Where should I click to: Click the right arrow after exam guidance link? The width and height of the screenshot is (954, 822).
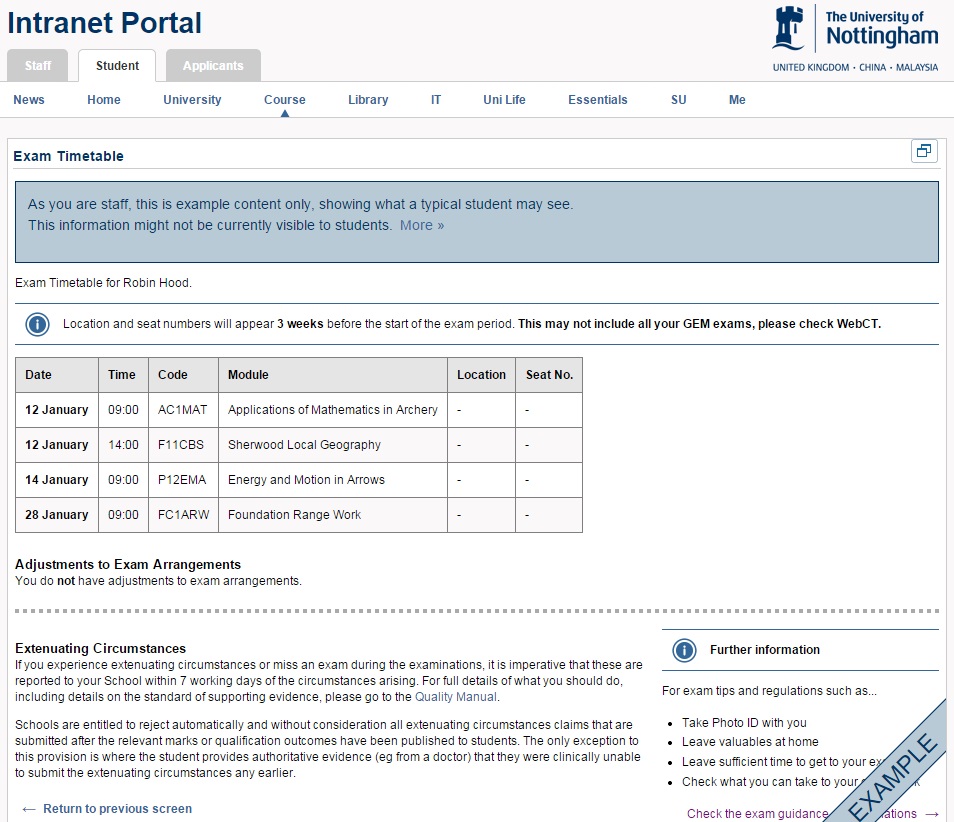click(x=932, y=814)
